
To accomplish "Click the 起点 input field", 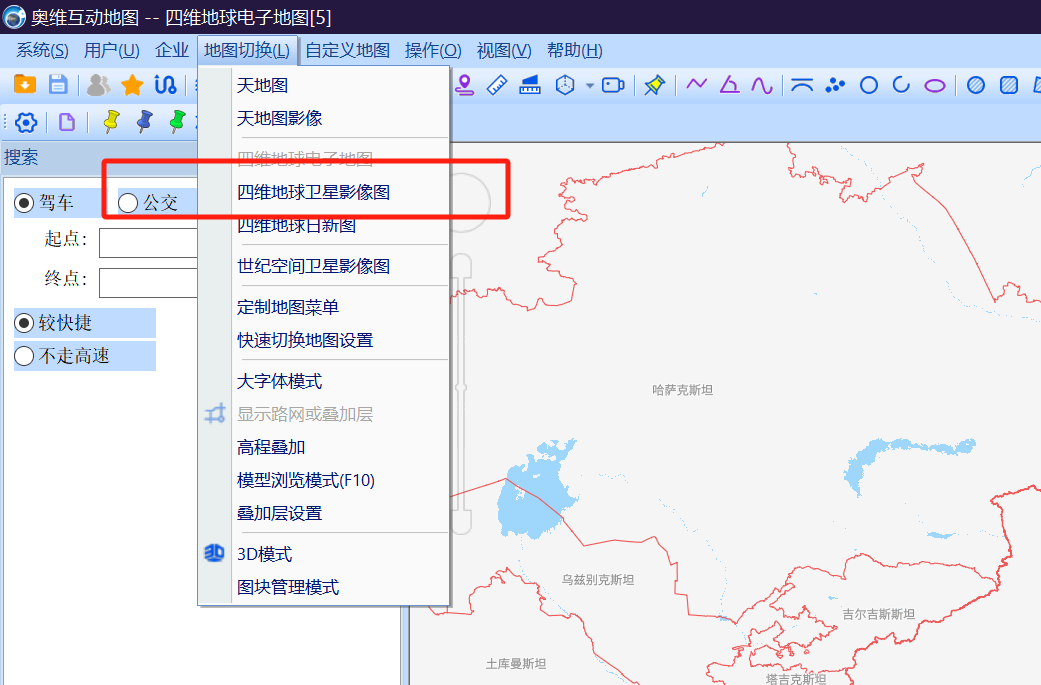I will 150,243.
